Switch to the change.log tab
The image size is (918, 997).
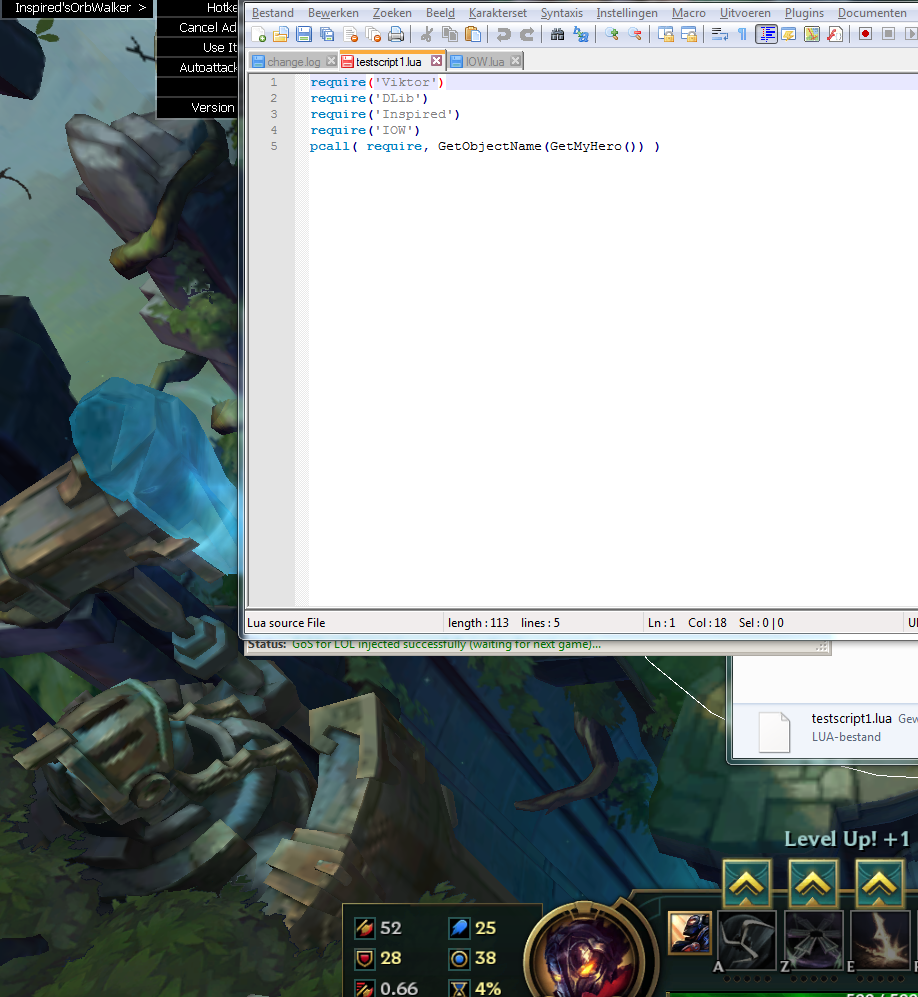pyautogui.click(x=293, y=62)
